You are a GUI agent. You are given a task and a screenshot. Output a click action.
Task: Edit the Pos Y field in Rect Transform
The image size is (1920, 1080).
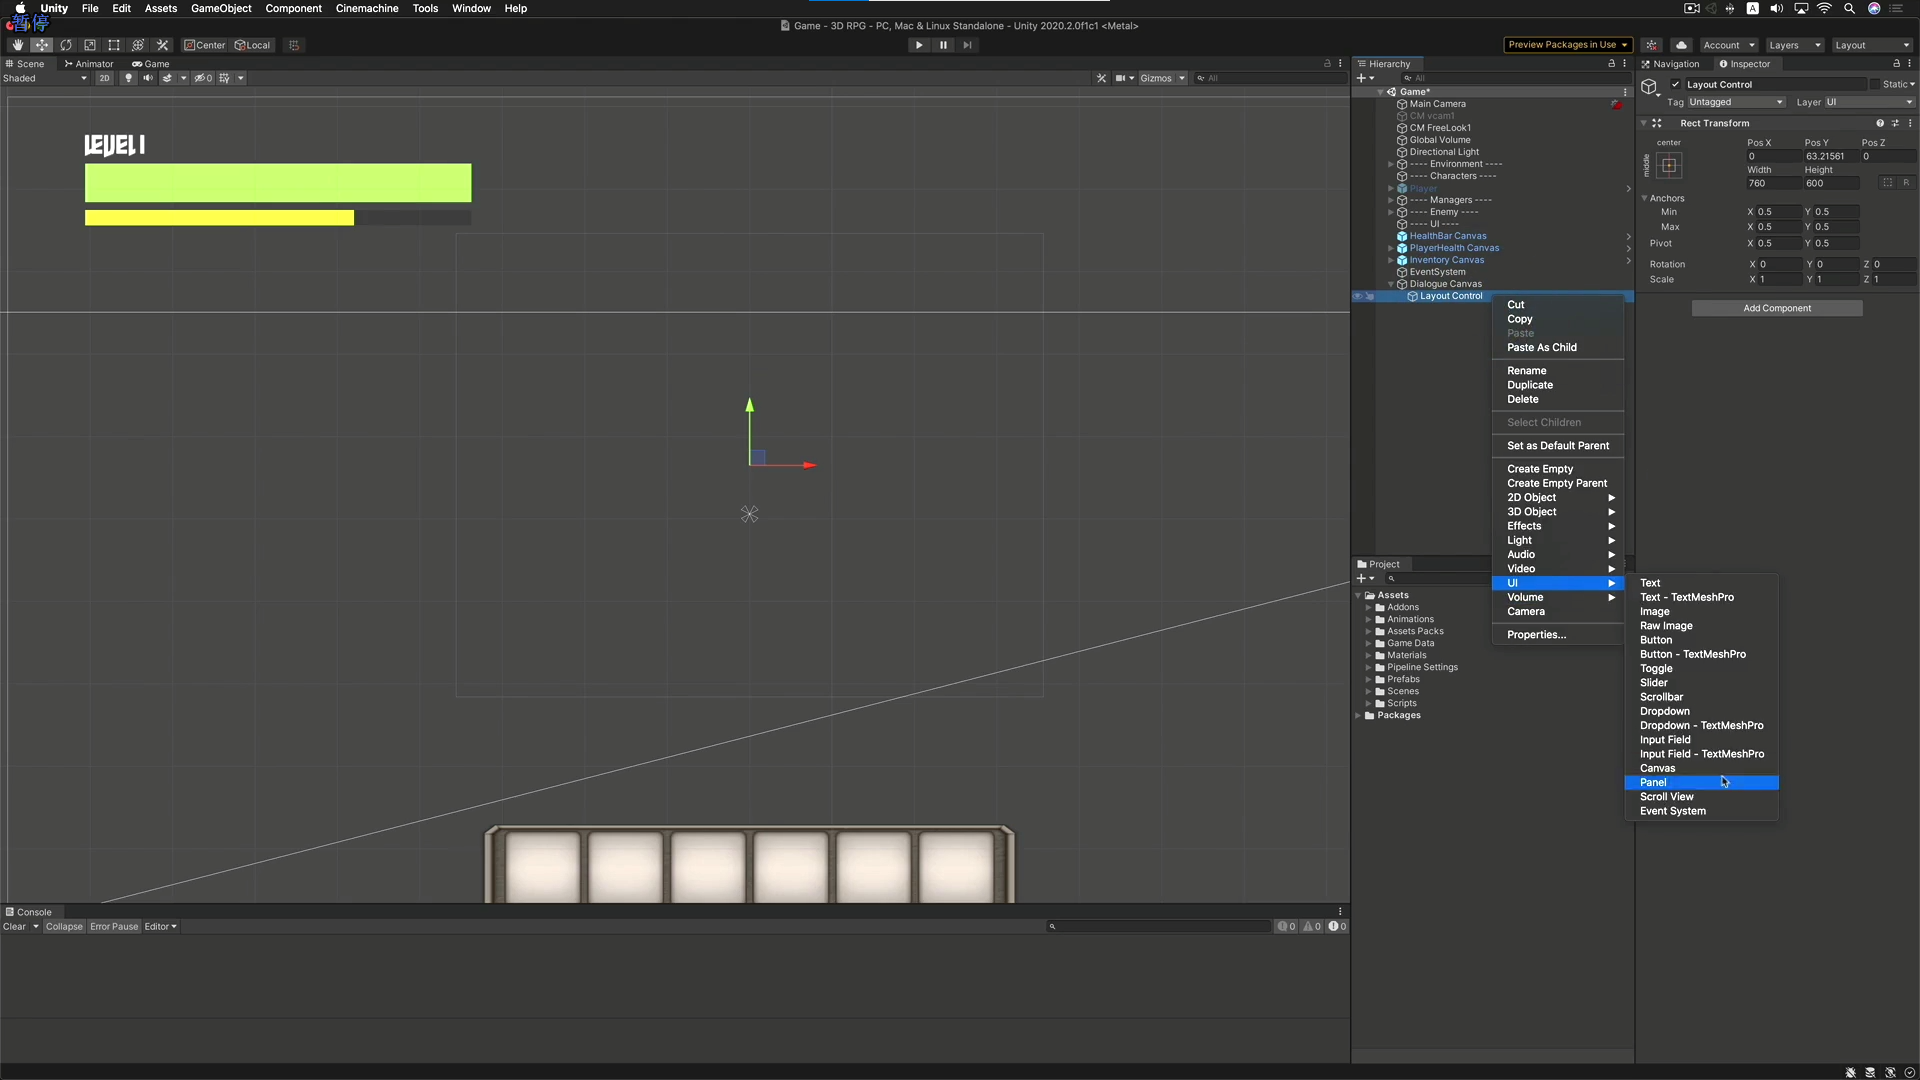tap(1830, 156)
